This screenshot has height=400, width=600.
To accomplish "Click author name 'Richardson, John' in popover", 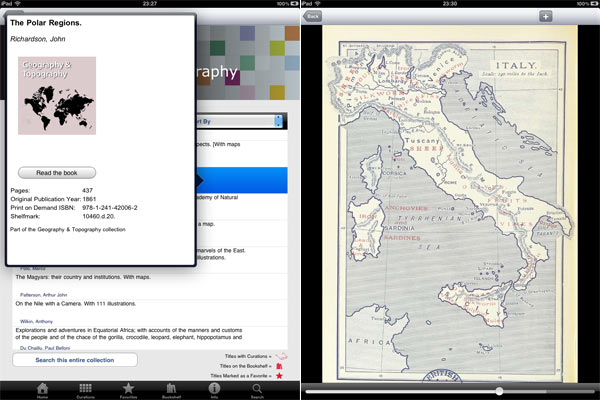I will (x=38, y=39).
